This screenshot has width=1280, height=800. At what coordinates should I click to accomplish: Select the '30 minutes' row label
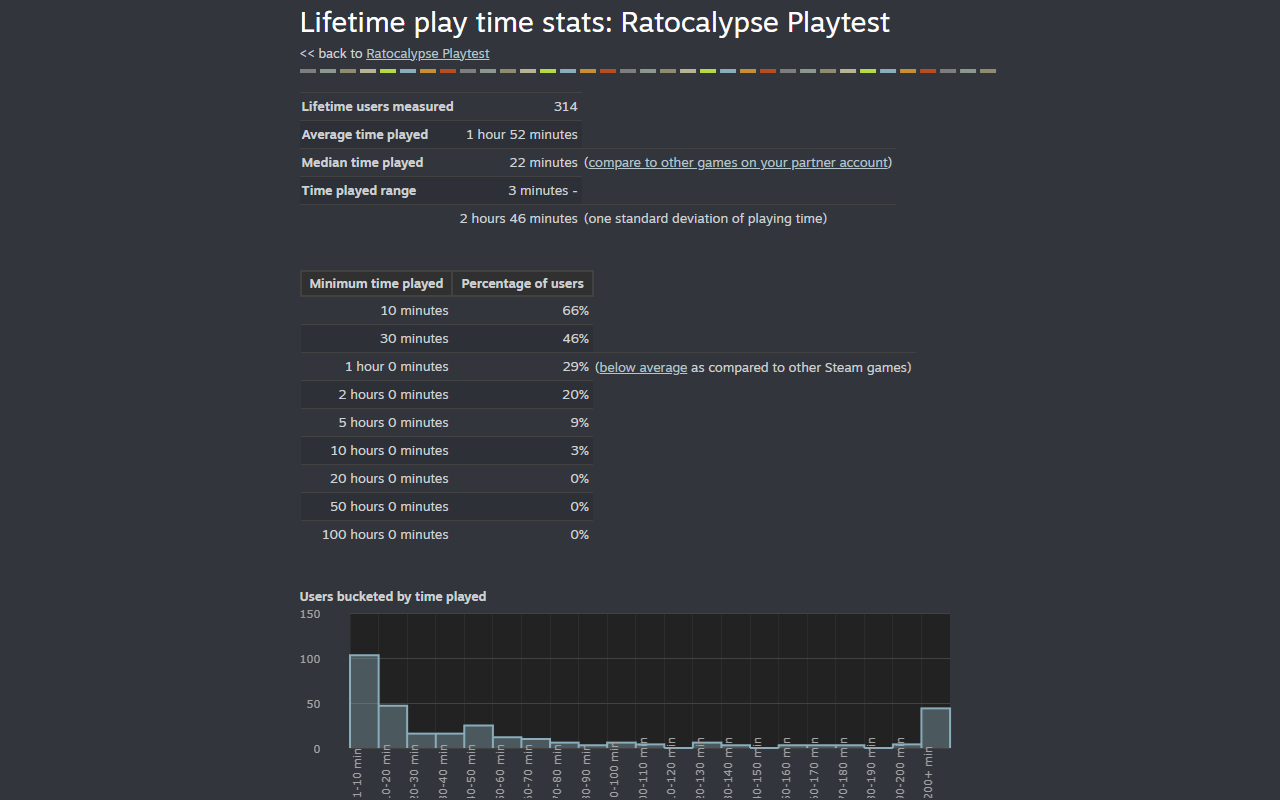click(415, 338)
